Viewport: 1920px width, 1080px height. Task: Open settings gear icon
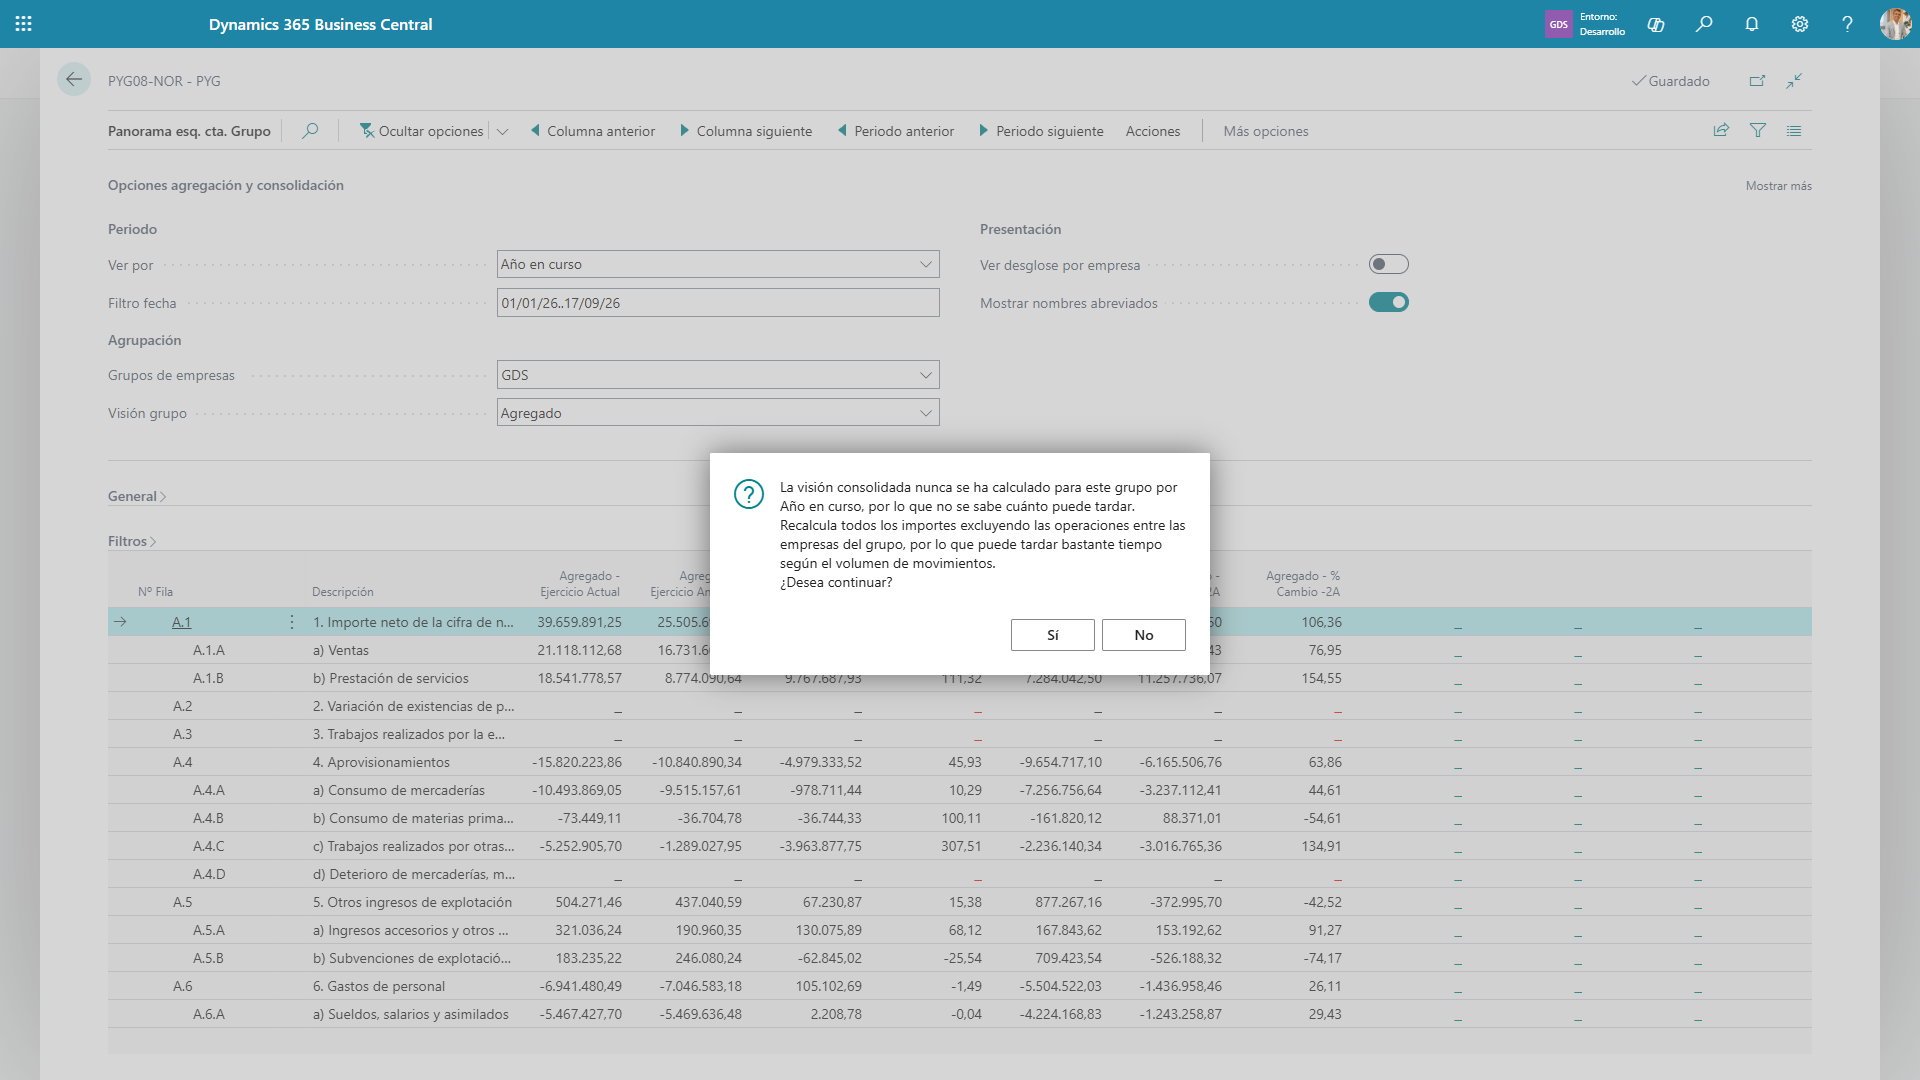click(1800, 24)
